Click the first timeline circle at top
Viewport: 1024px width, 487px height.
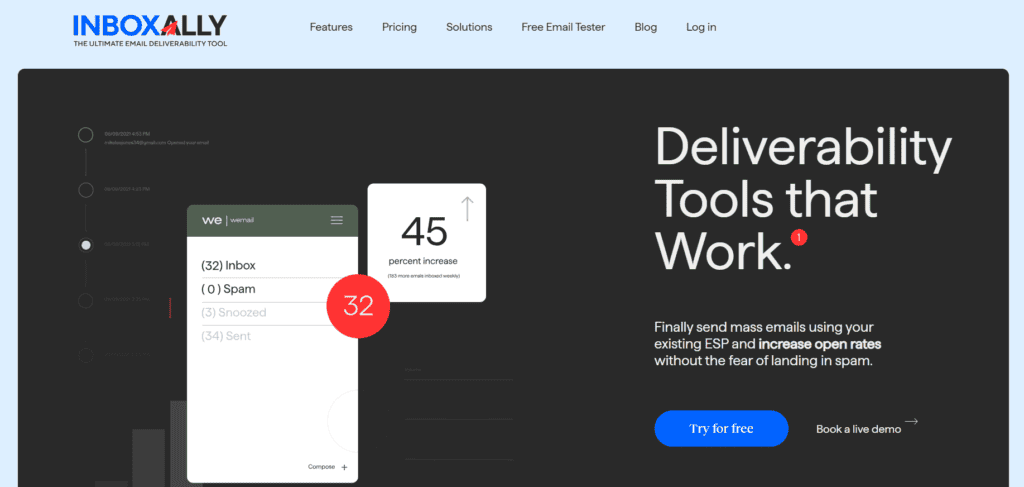pyautogui.click(x=86, y=135)
